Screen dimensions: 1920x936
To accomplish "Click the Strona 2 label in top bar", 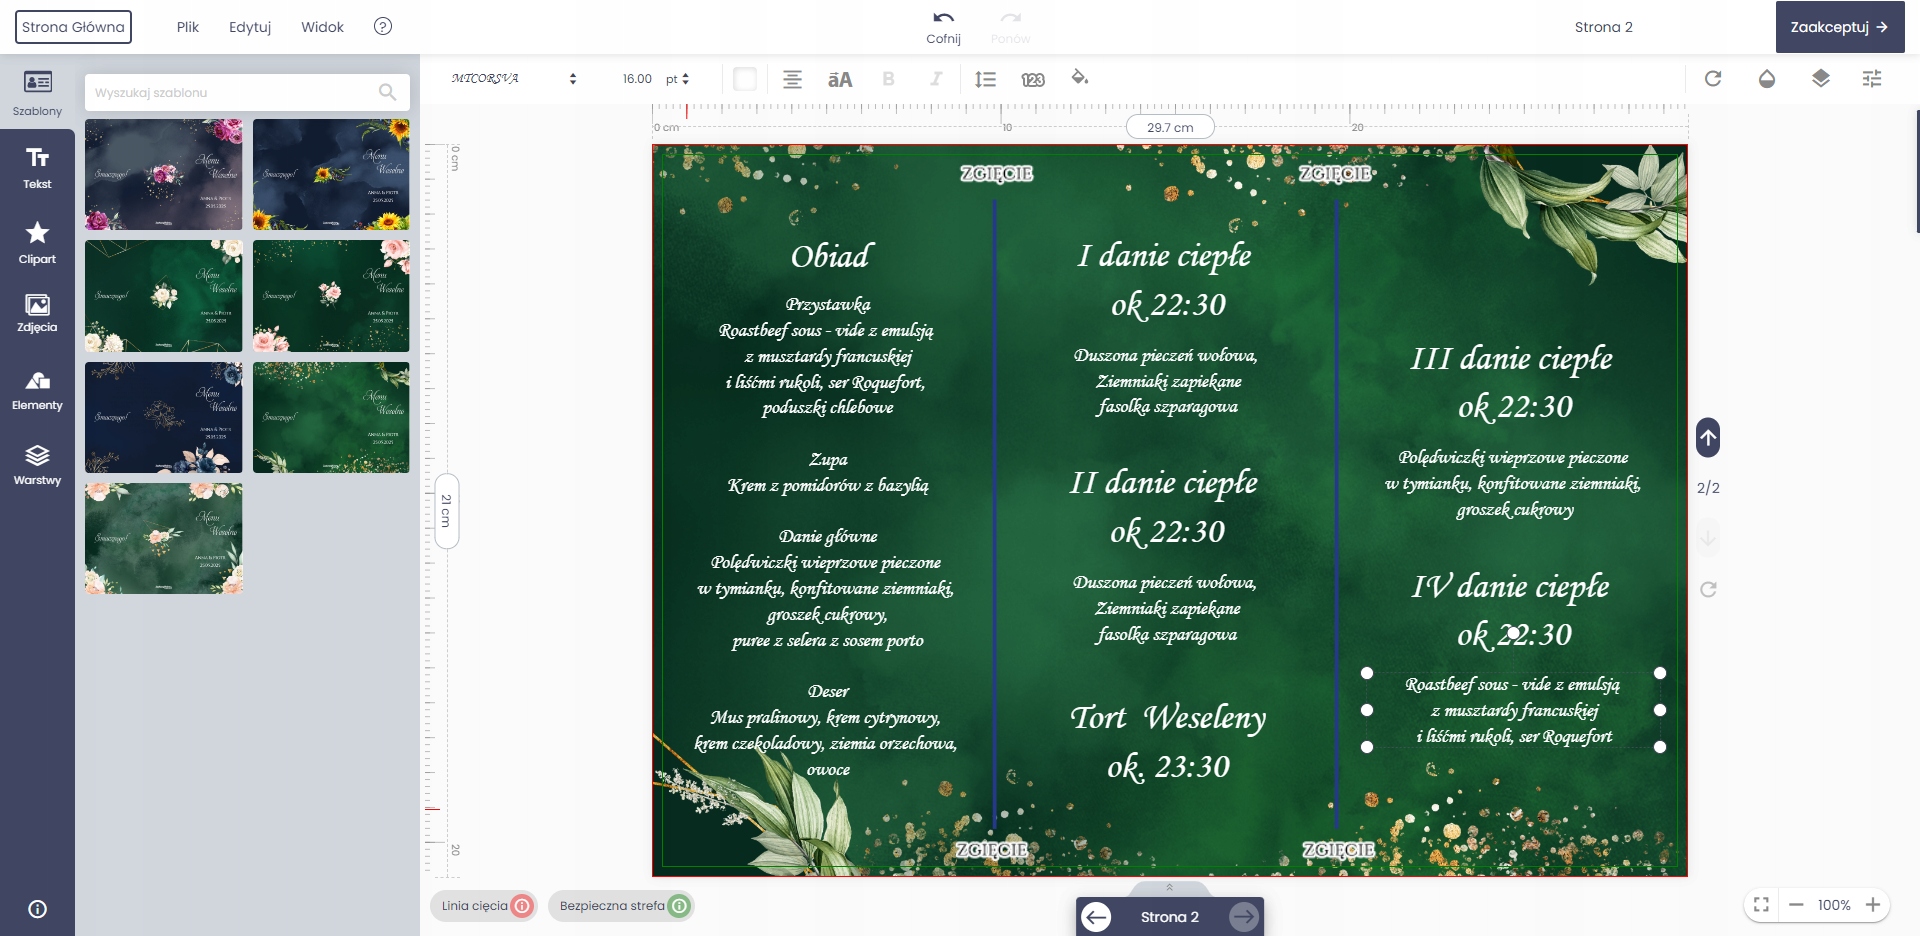I will [1603, 27].
